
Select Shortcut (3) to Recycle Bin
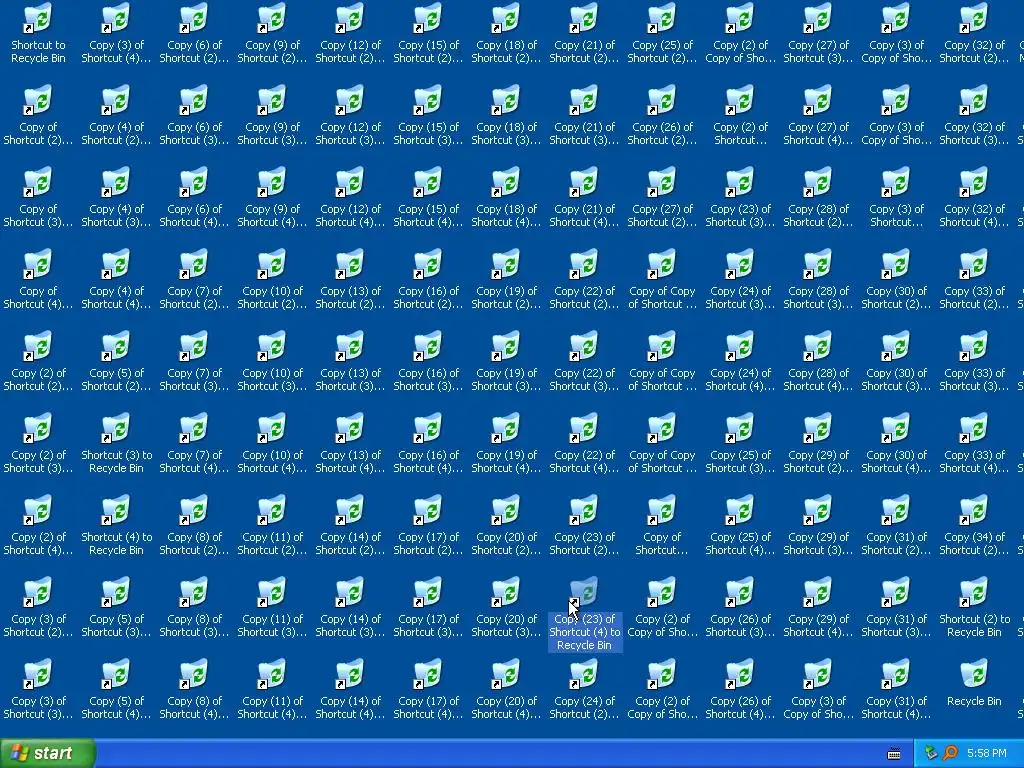click(116, 443)
